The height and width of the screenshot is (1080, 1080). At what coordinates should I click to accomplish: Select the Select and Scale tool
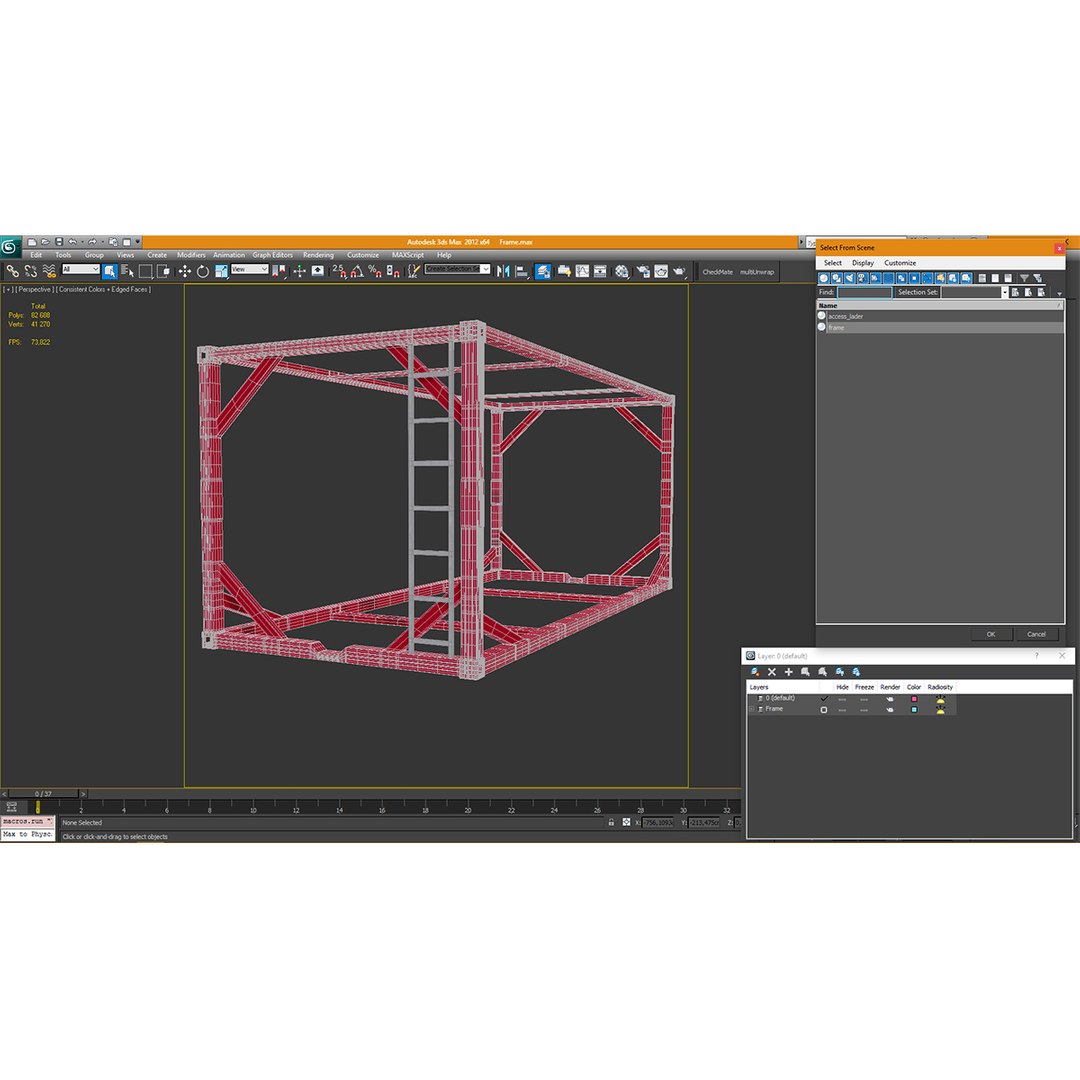(x=220, y=271)
